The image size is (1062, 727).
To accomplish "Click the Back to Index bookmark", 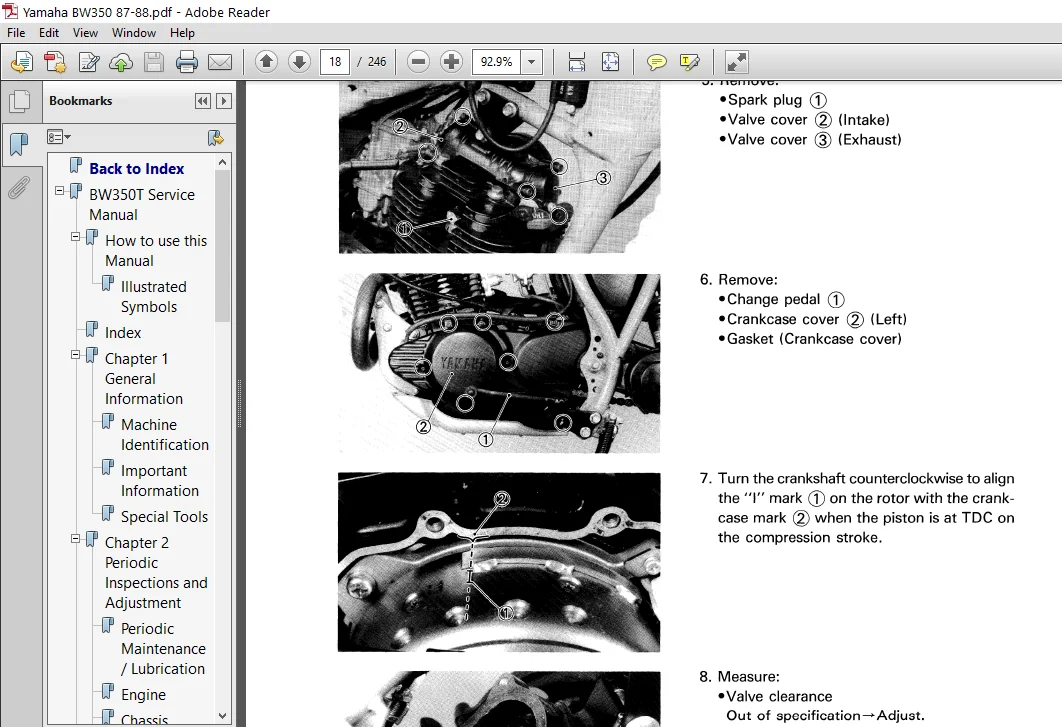I will (137, 169).
